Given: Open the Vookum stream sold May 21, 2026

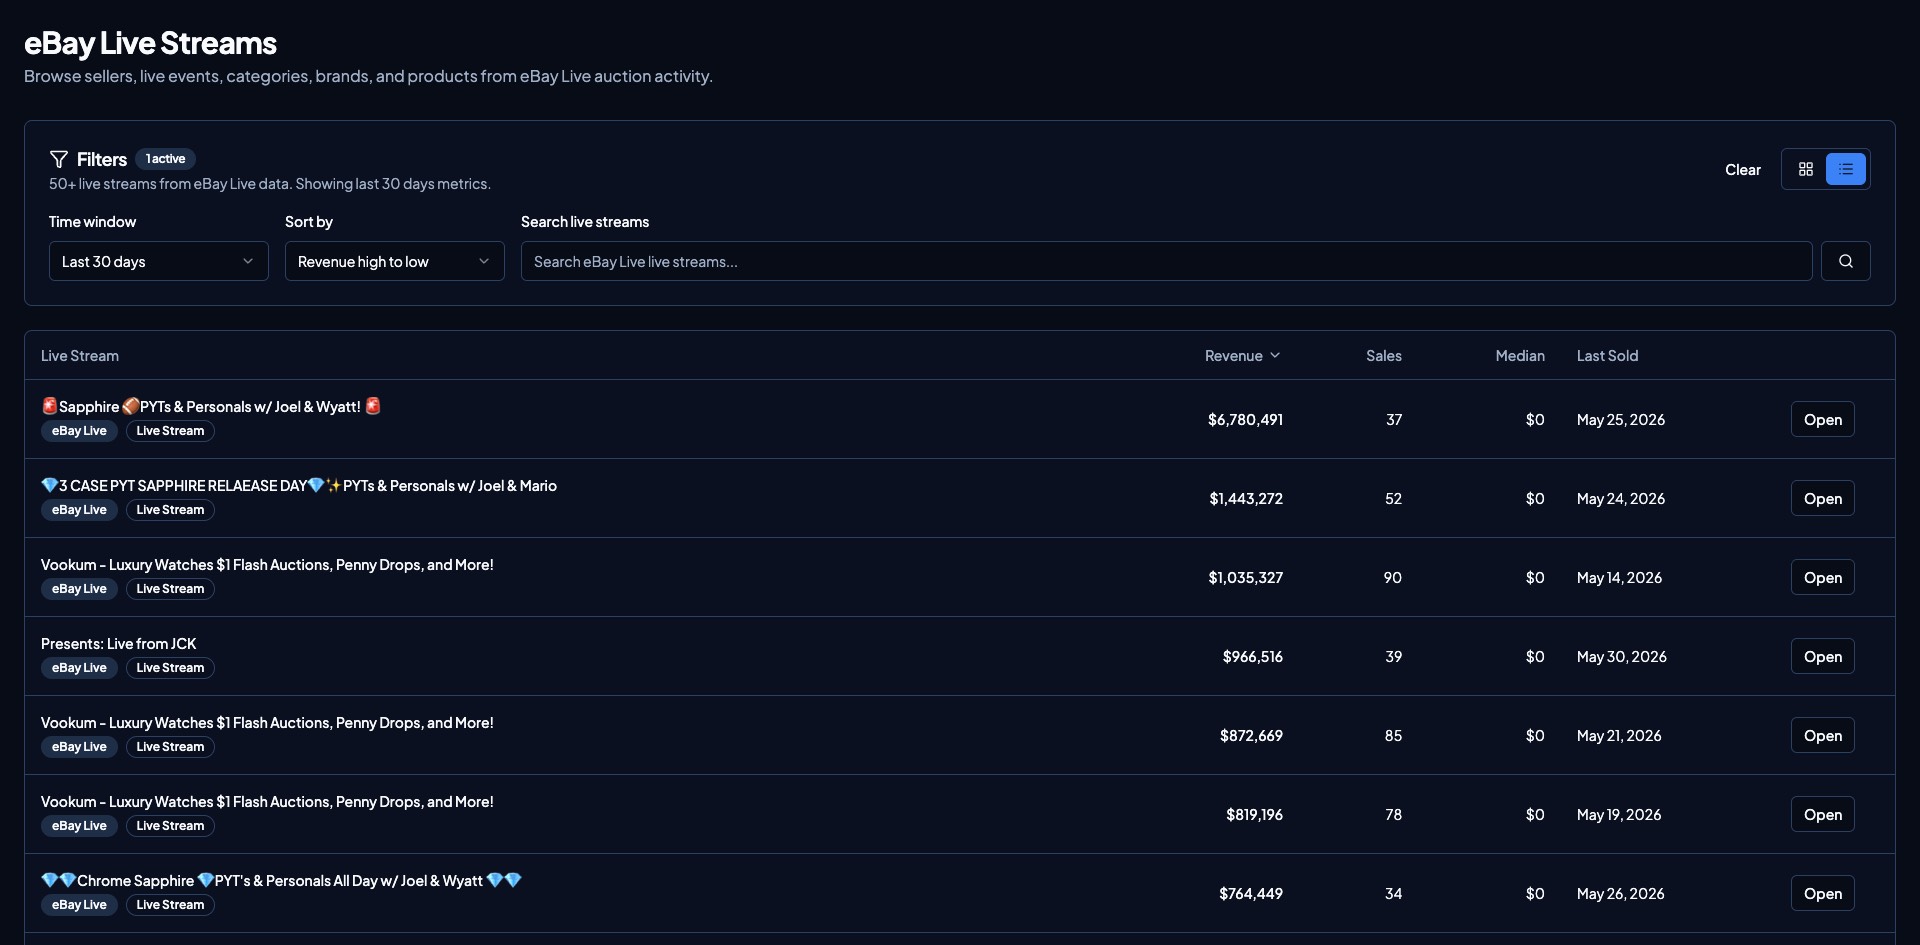Looking at the screenshot, I should tap(1822, 735).
